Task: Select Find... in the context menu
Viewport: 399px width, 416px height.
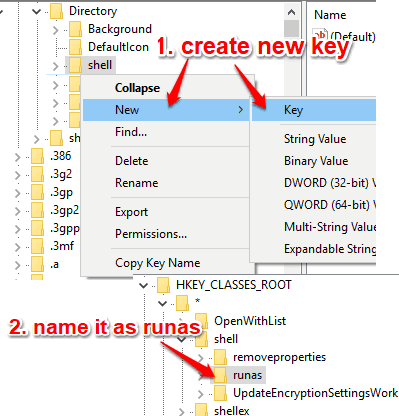Action: [x=166, y=132]
